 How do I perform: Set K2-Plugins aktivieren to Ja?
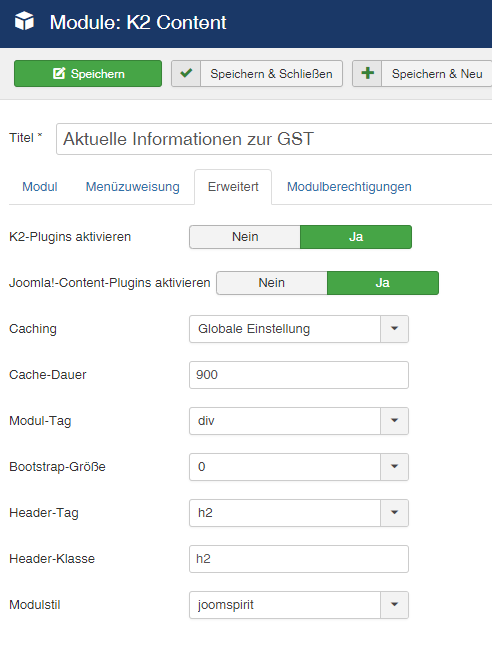click(356, 237)
